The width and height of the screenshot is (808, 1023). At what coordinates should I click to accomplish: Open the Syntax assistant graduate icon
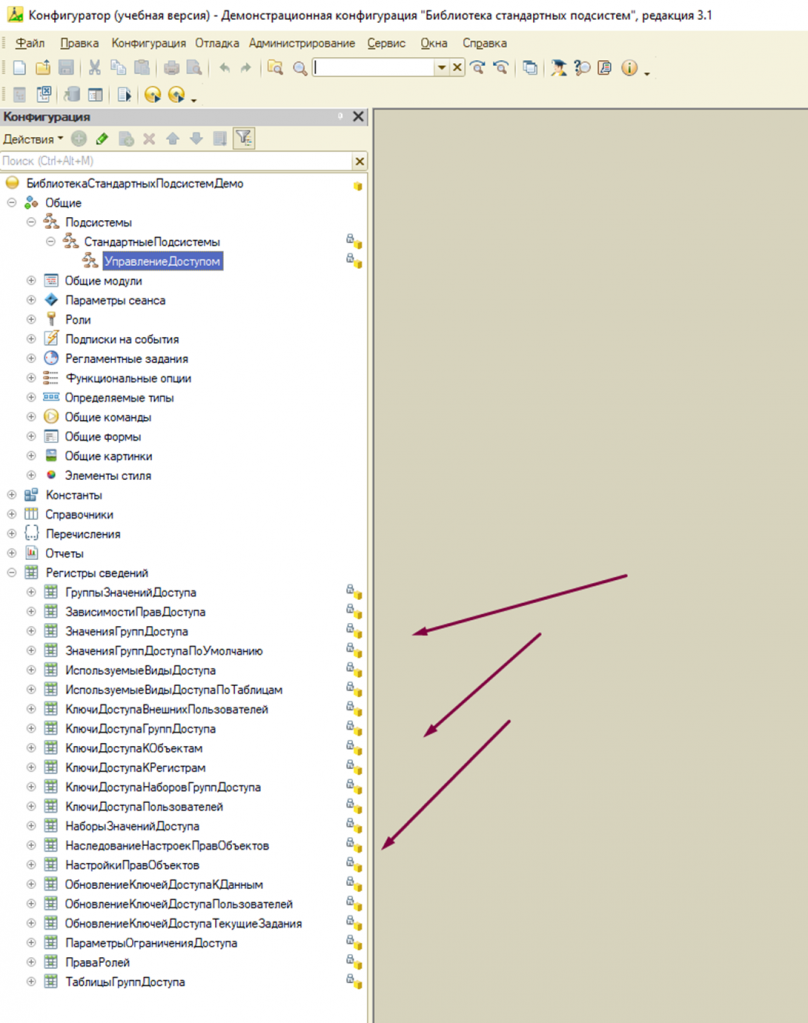click(x=558, y=68)
